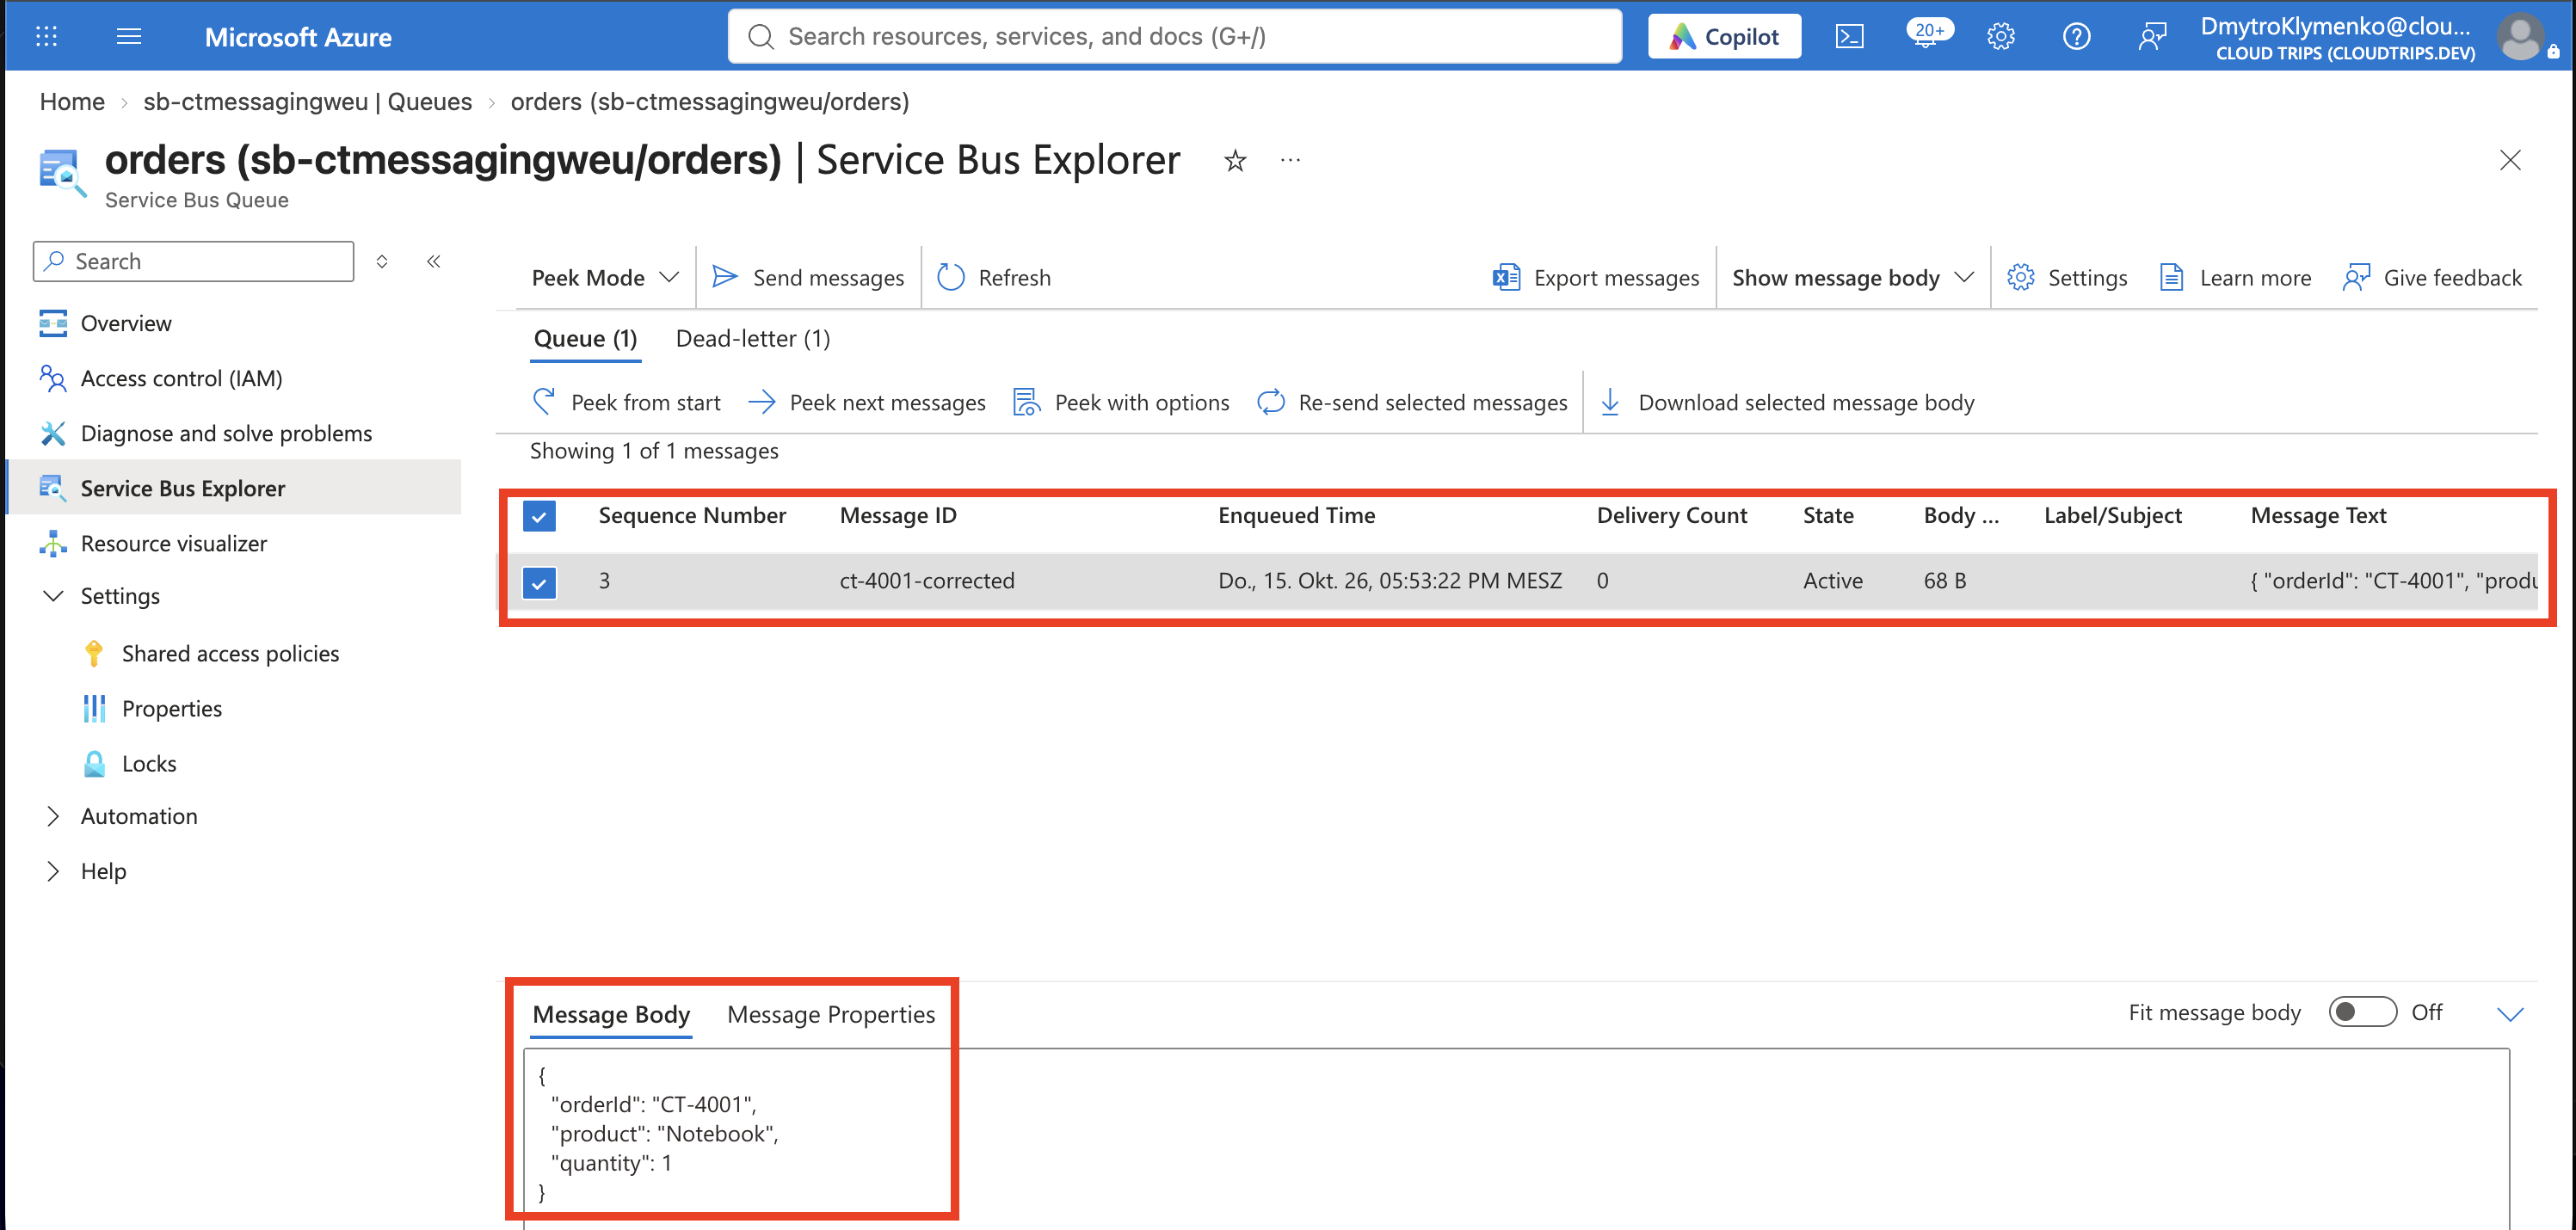Select the Queue (1) tab
The width and height of the screenshot is (2576, 1230).
[585, 339]
